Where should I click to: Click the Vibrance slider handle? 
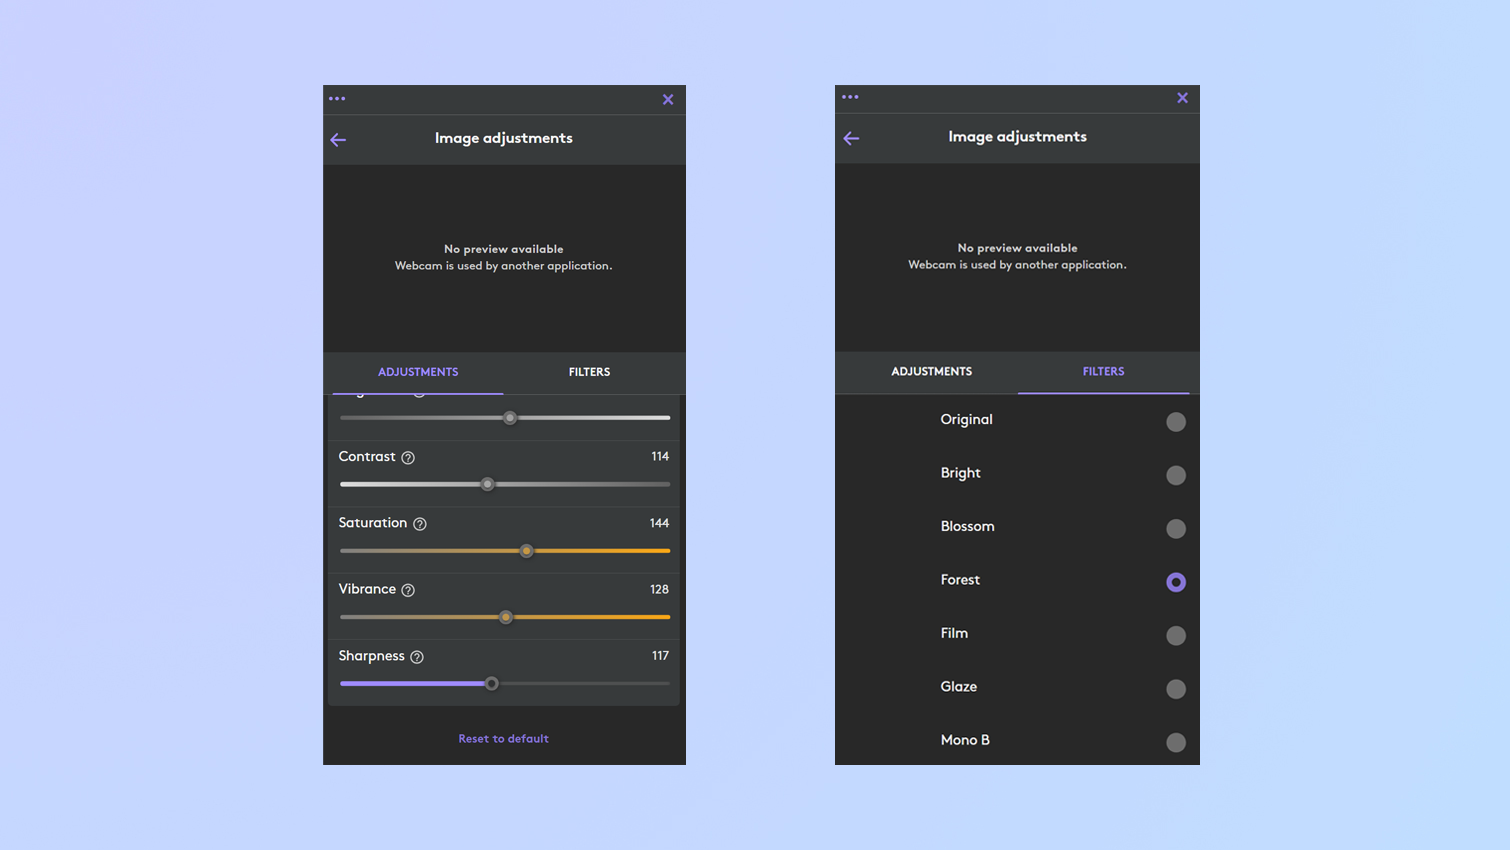(506, 617)
